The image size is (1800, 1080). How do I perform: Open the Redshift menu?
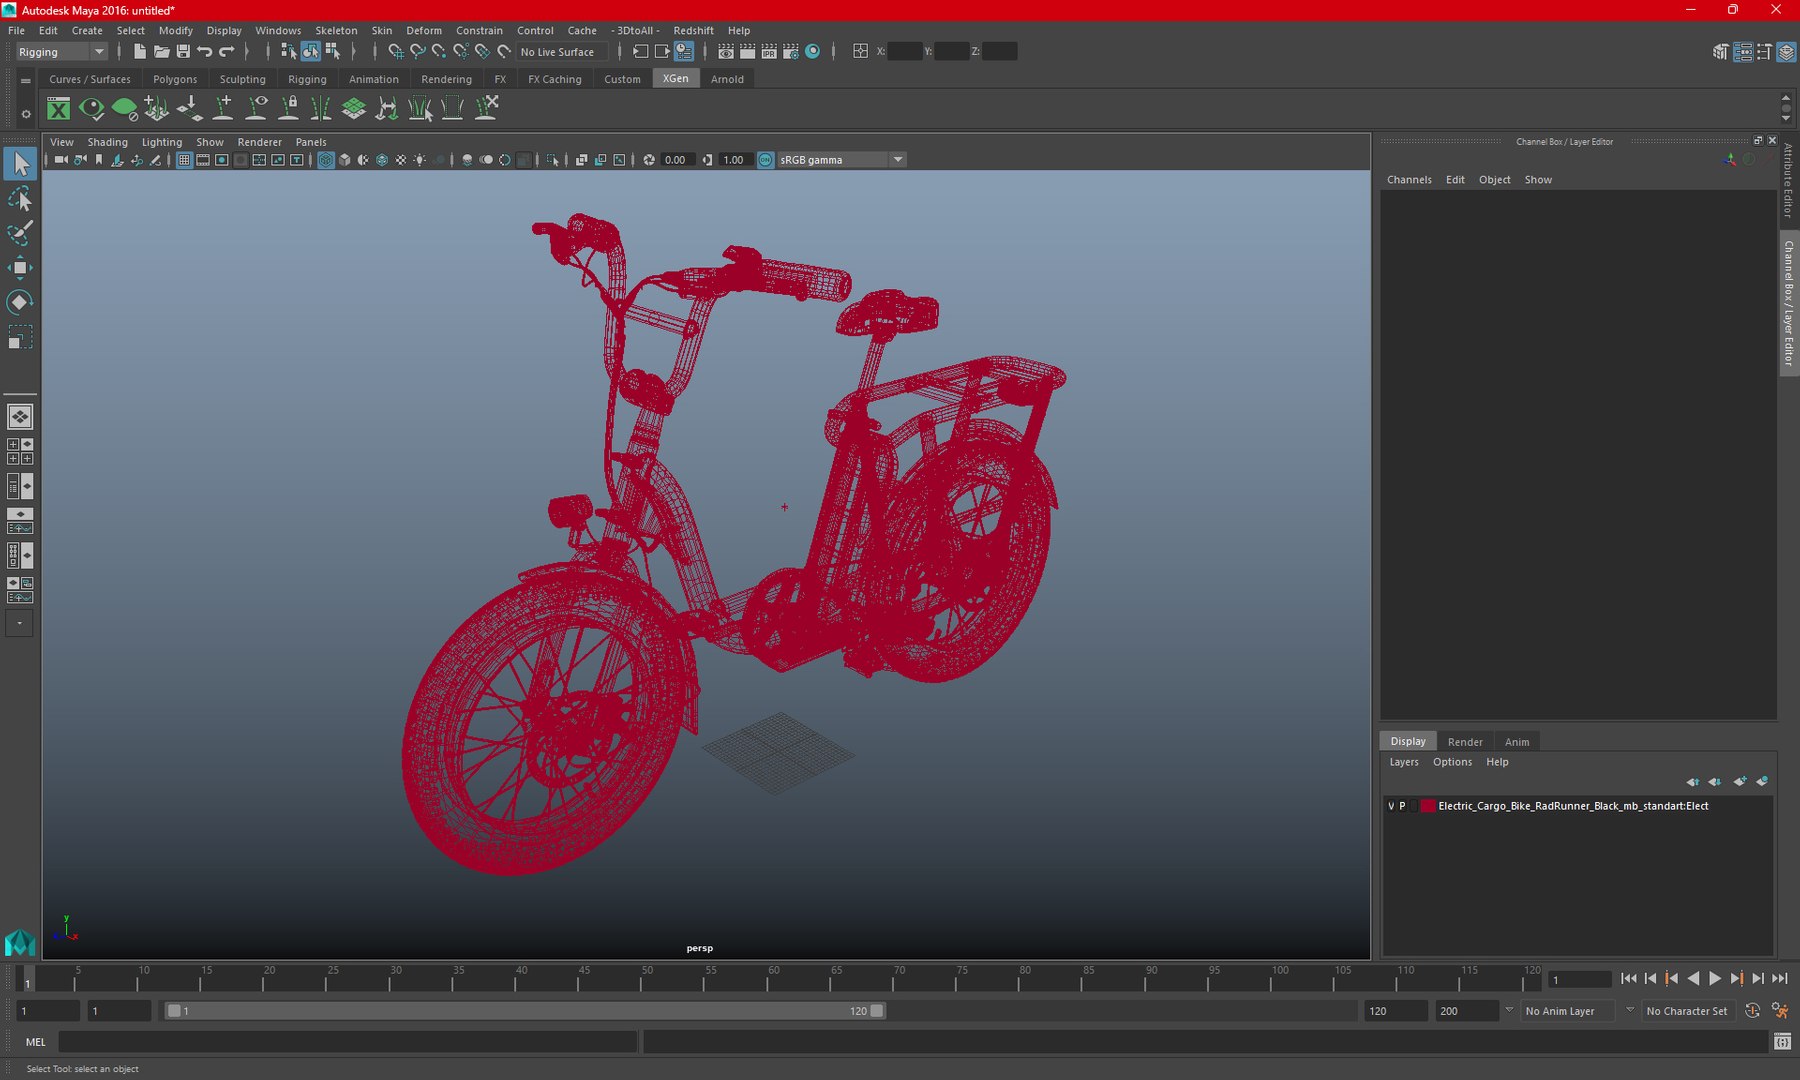(693, 31)
